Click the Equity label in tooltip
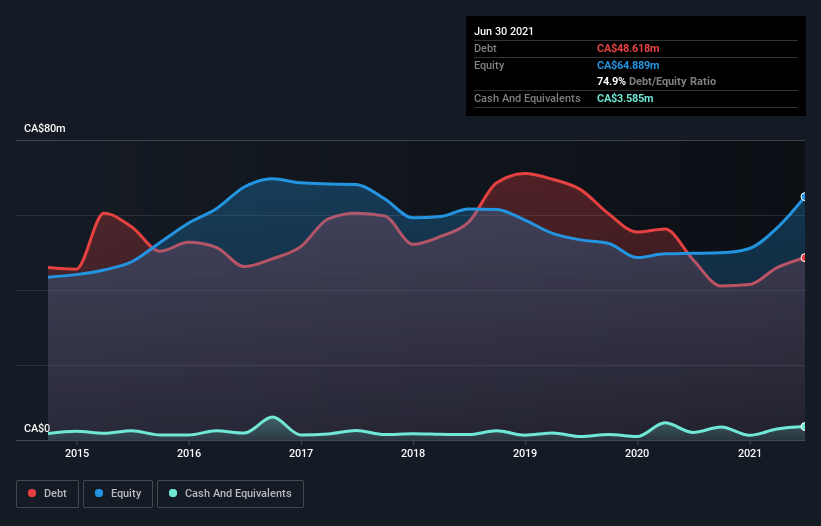Viewport: 821px width, 526px height. click(489, 65)
